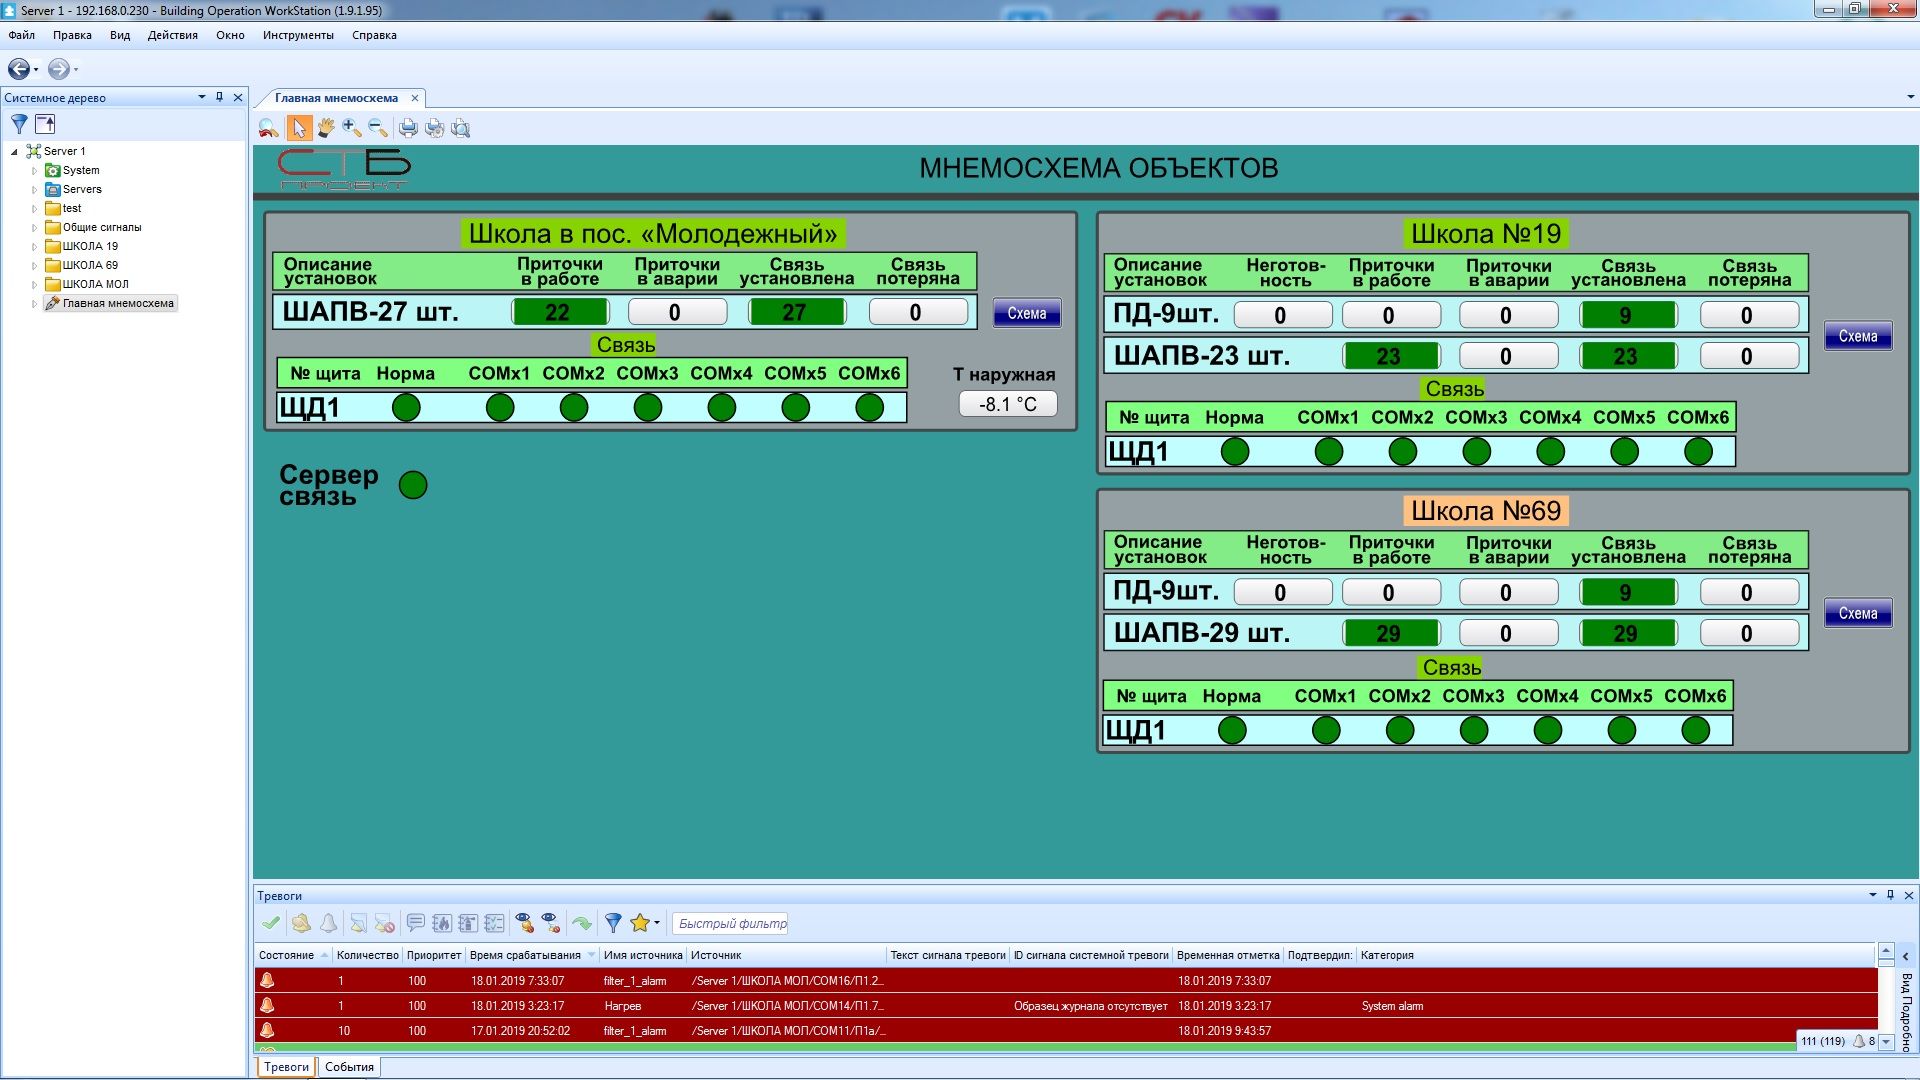
Task: Expand the ШКОЛА 19 tree folder
Action: point(34,246)
